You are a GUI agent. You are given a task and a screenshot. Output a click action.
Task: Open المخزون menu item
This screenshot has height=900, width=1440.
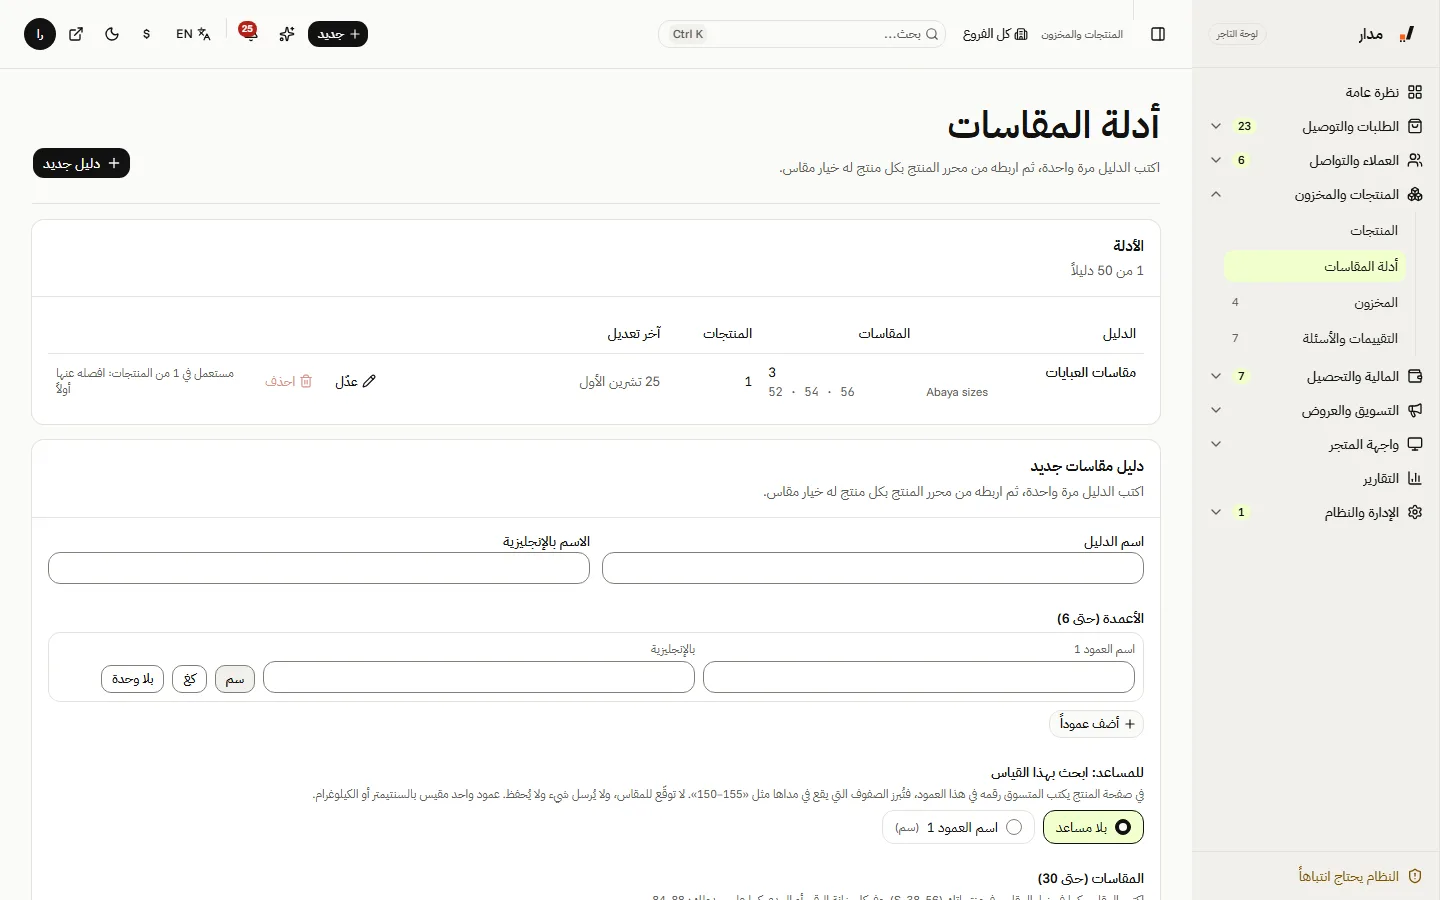pos(1315,302)
